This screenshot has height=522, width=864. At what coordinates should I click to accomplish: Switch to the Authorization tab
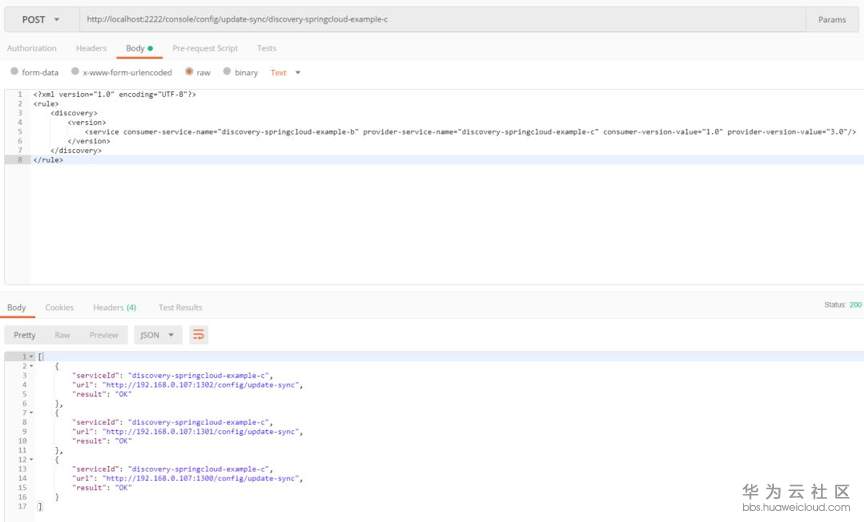31,49
